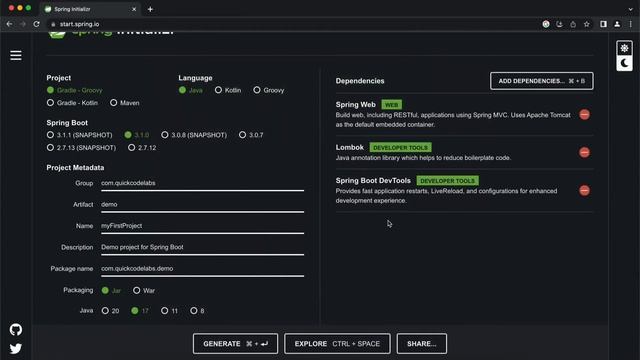This screenshot has width=640, height=360.
Task: Click the Generate button
Action: point(236,344)
